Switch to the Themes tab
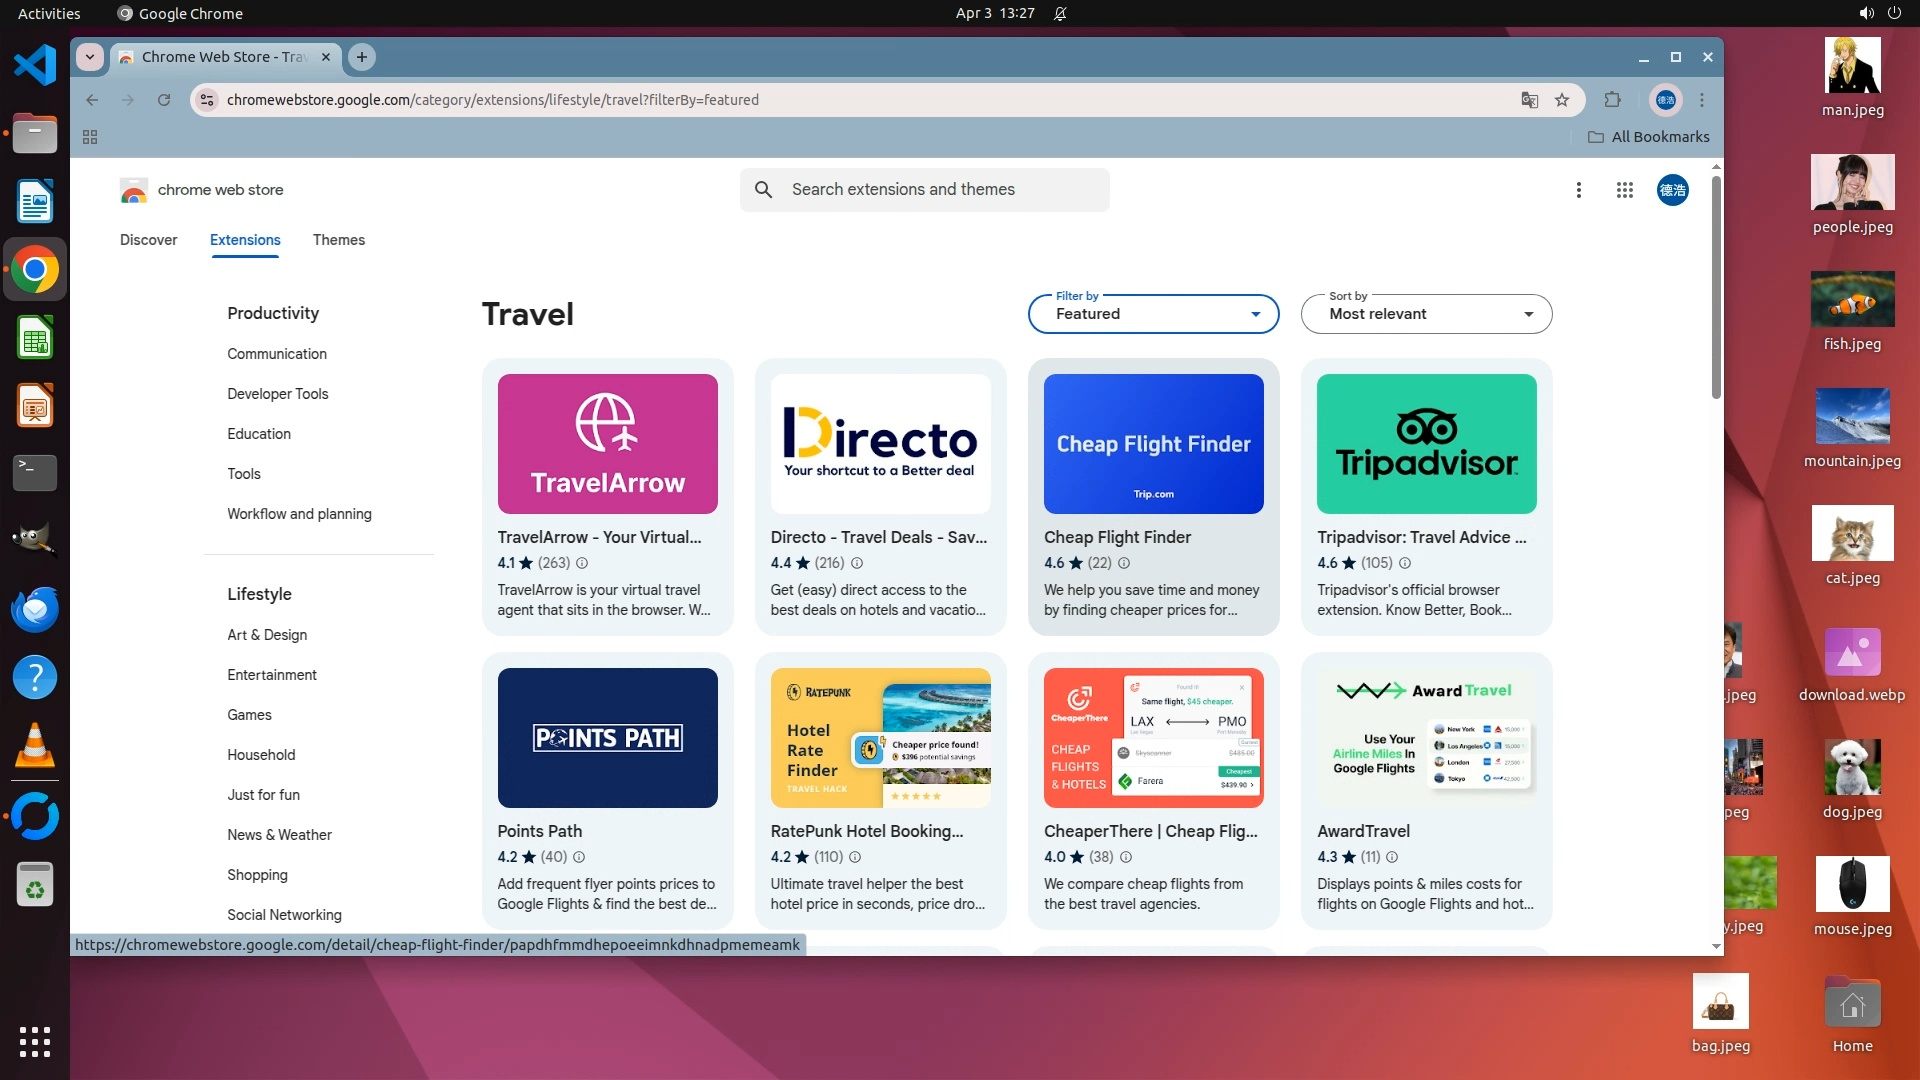1920x1080 pixels. coord(338,240)
